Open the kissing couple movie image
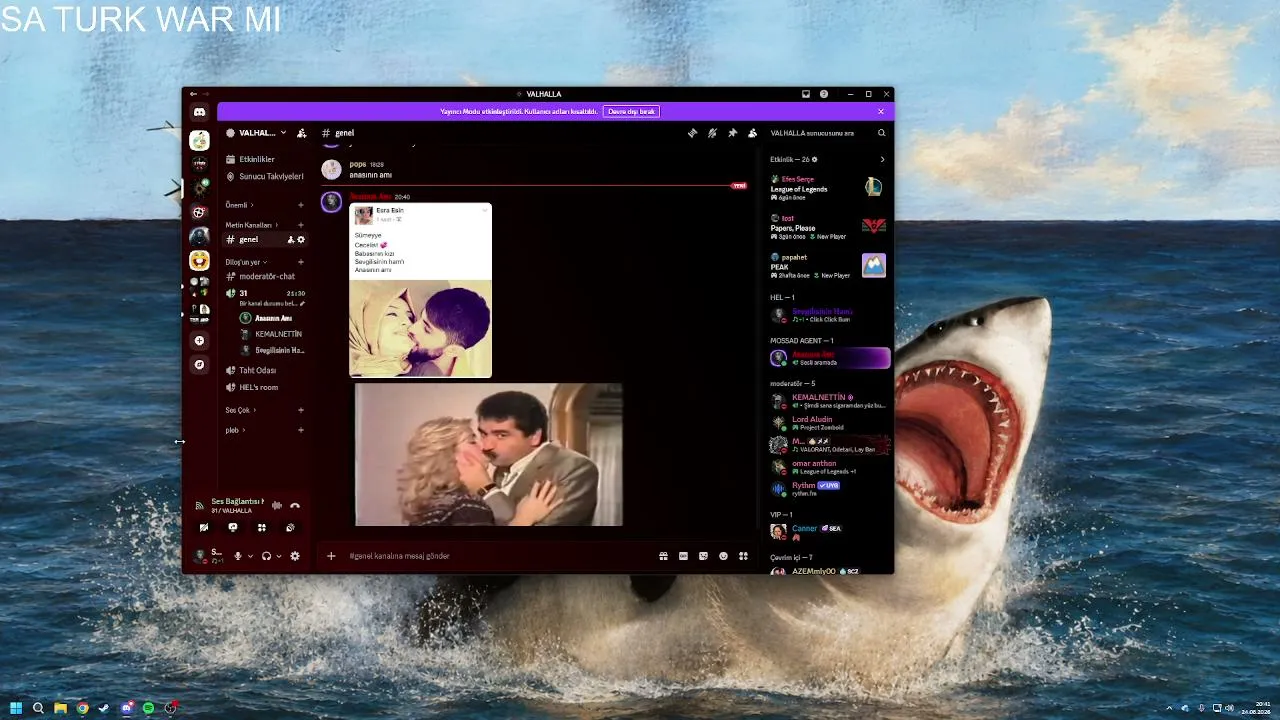This screenshot has width=1280, height=720. click(489, 455)
